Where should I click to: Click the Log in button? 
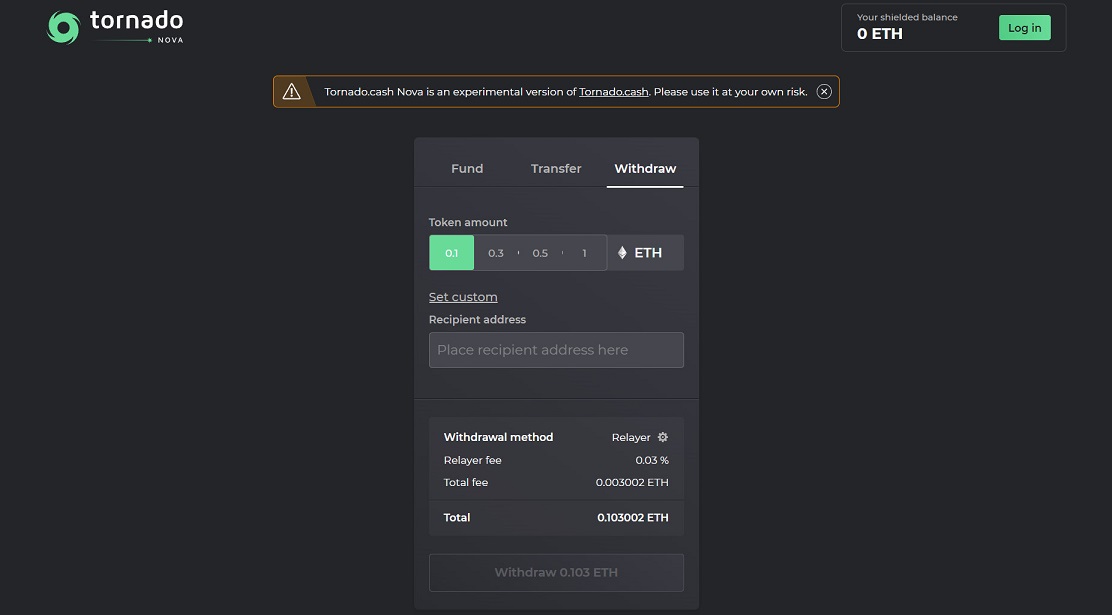point(1025,28)
